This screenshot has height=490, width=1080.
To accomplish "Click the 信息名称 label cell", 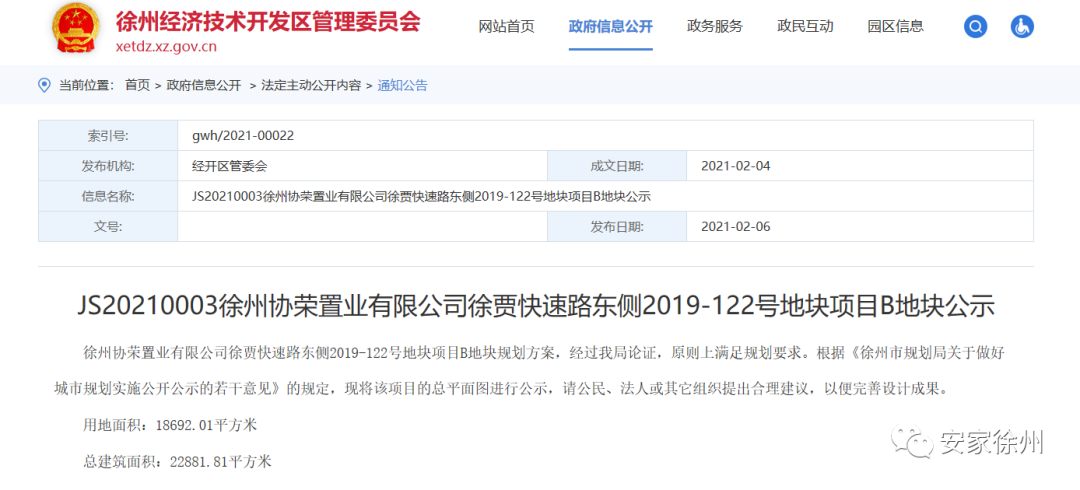I will click(108, 196).
